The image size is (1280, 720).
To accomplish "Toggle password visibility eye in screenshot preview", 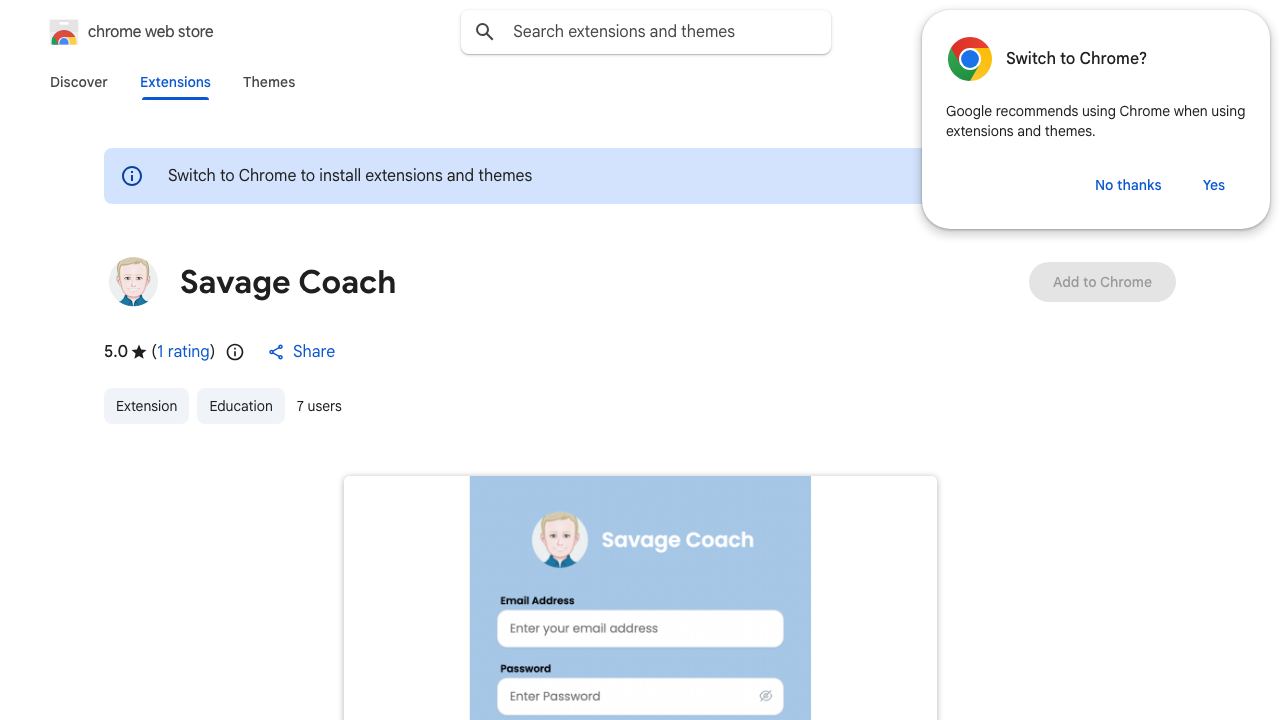I will pyautogui.click(x=765, y=696).
